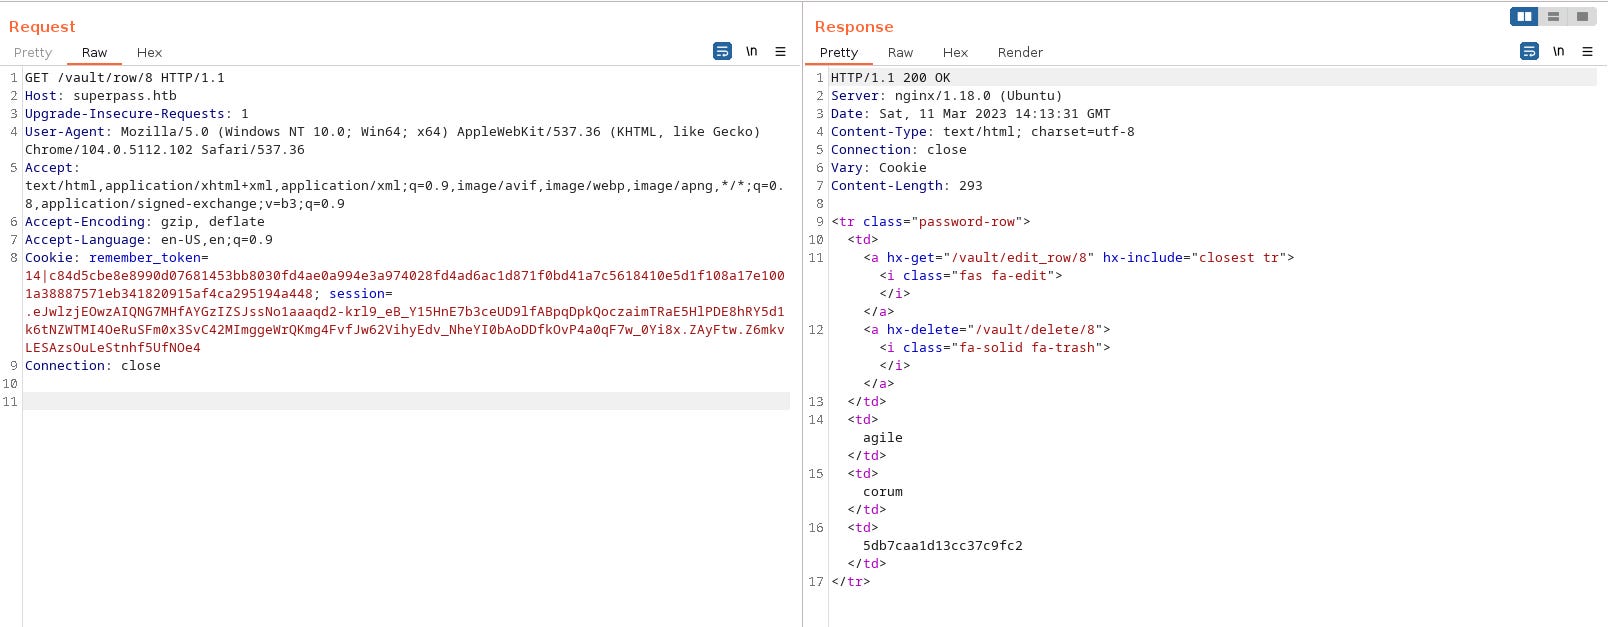1608x627 pixels.
Task: Click the 'Accept-Encoding: gzip, deflate' line
Action: [x=145, y=222]
